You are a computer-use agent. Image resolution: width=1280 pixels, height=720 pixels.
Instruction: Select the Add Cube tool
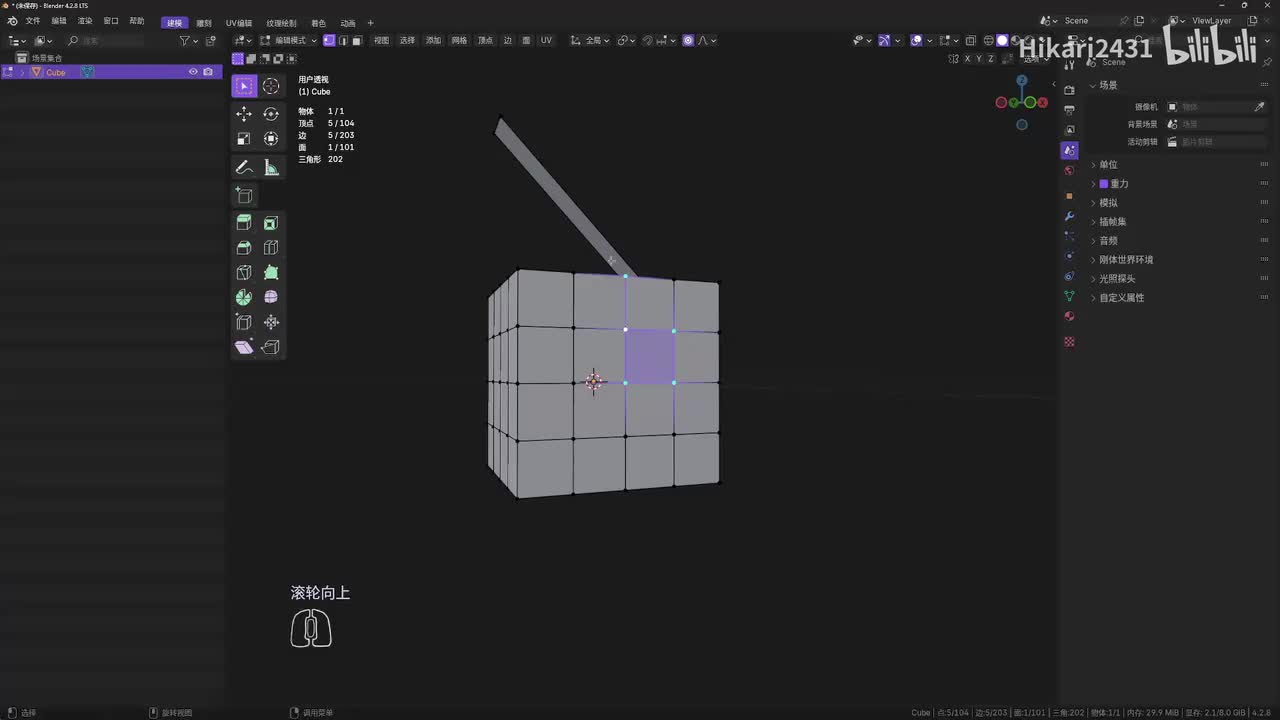244,195
